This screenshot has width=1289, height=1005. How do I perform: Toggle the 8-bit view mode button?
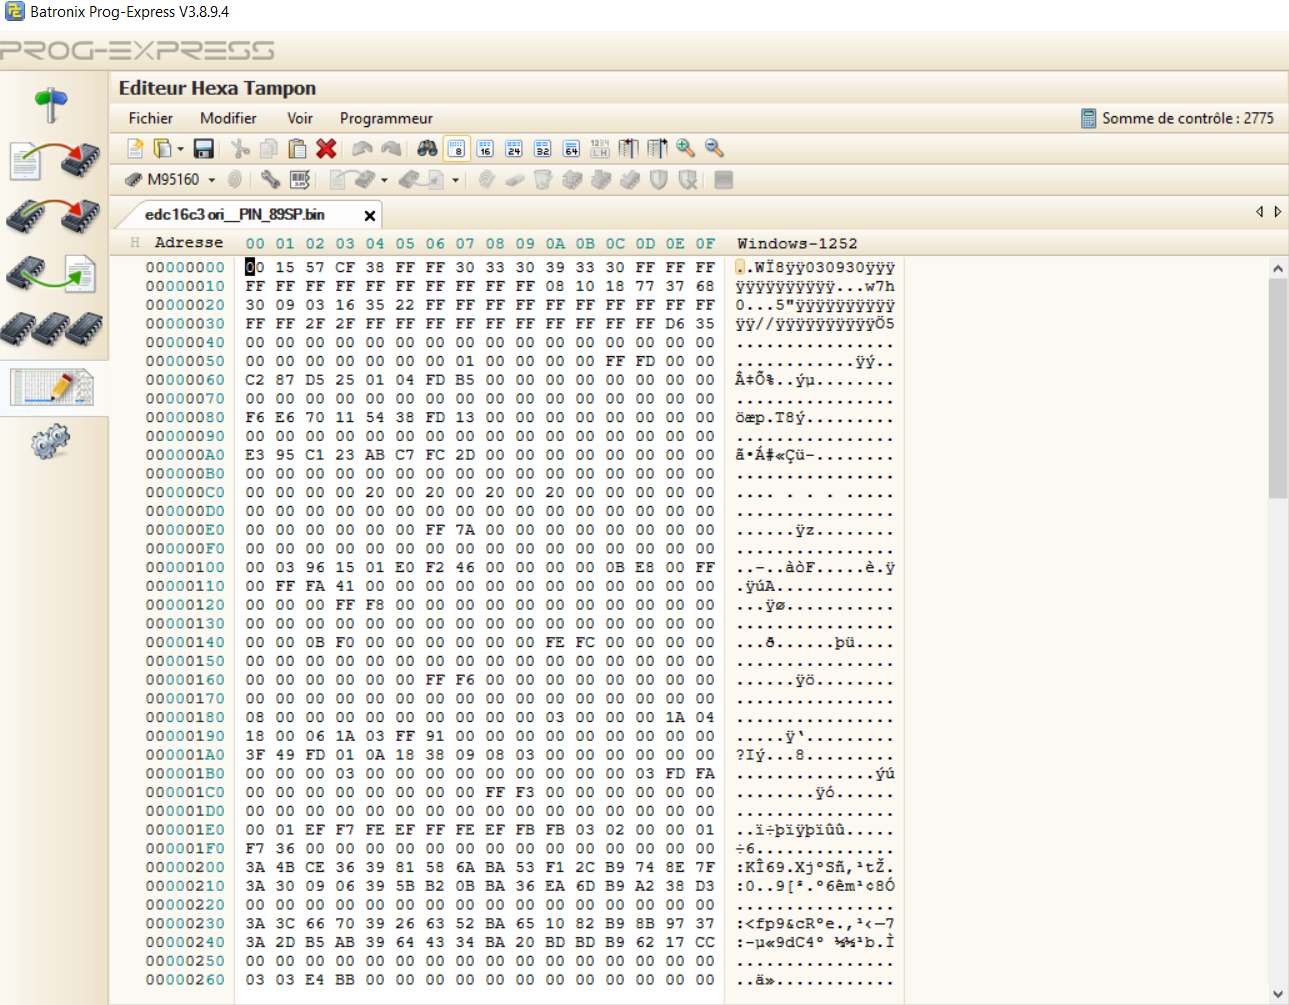pyautogui.click(x=457, y=148)
